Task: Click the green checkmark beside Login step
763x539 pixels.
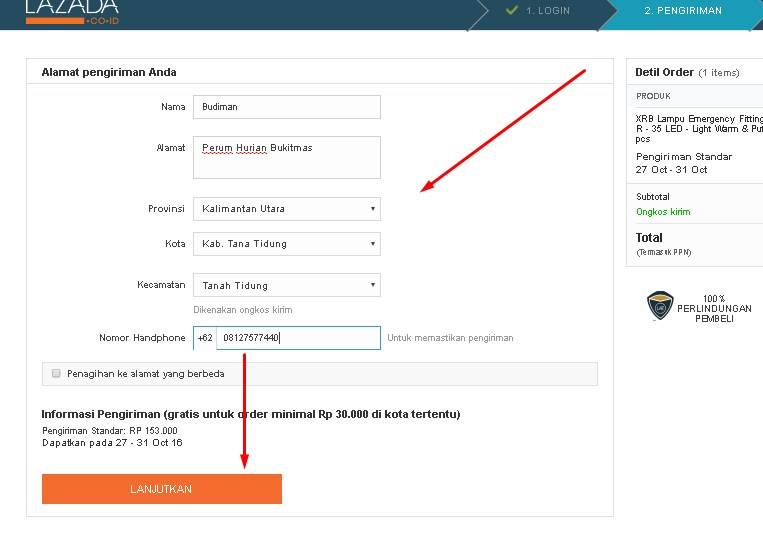Action: pyautogui.click(x=511, y=10)
